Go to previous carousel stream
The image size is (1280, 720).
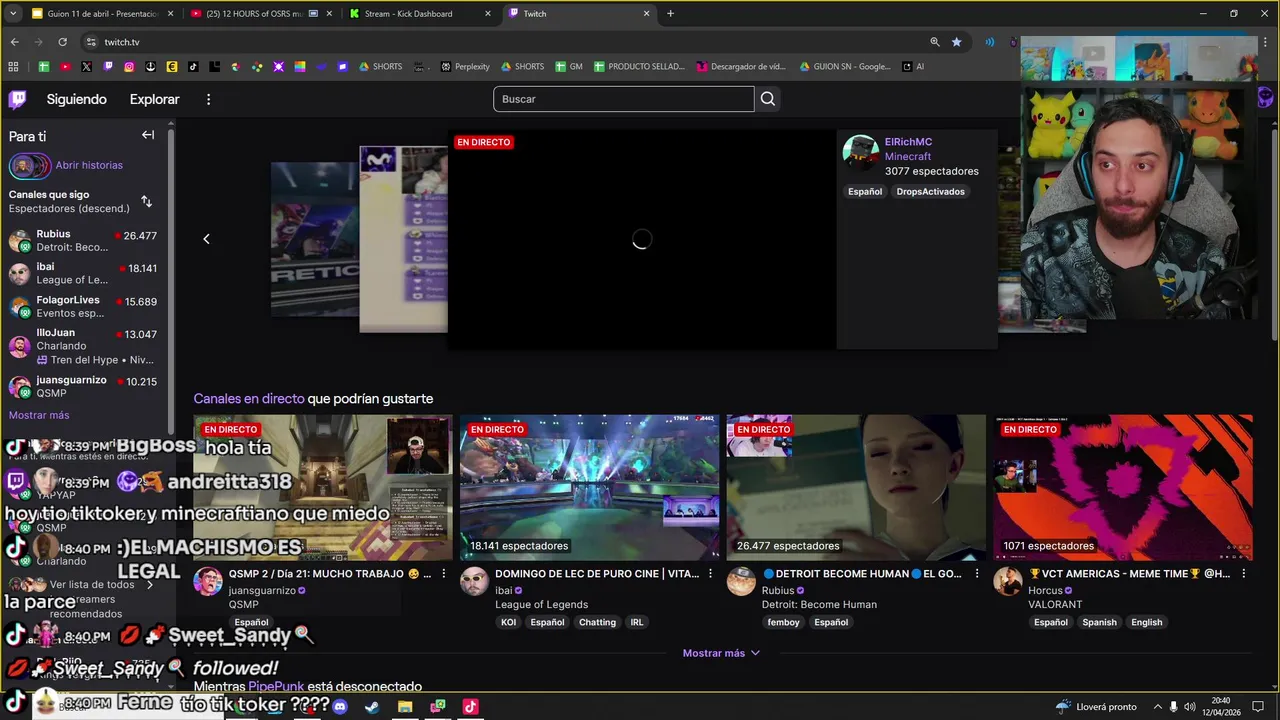point(206,239)
